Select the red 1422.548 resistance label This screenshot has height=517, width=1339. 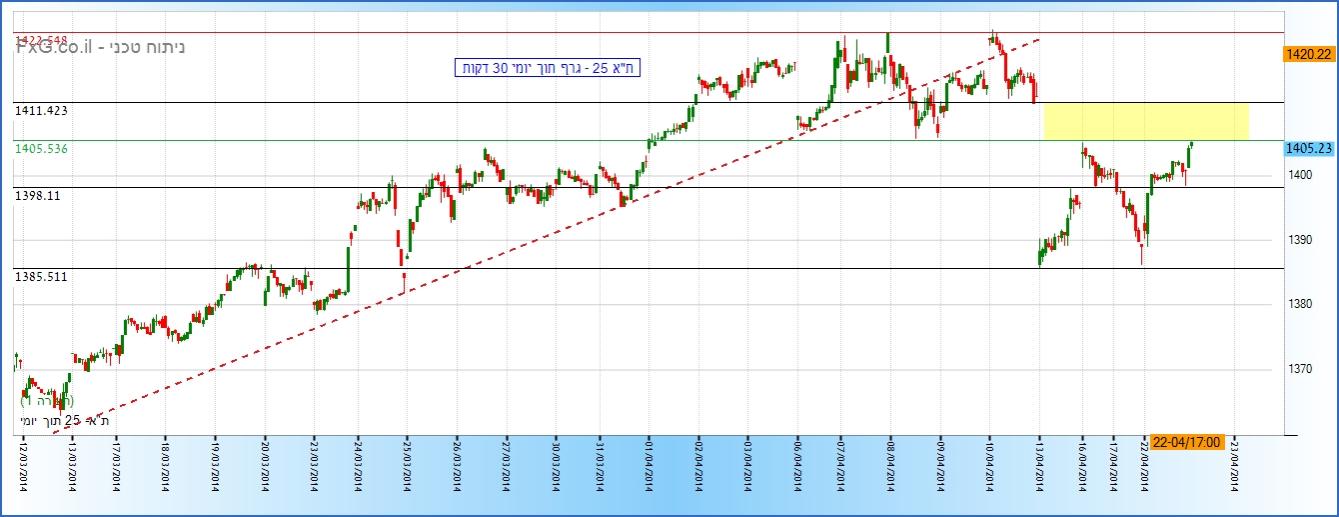pos(41,39)
